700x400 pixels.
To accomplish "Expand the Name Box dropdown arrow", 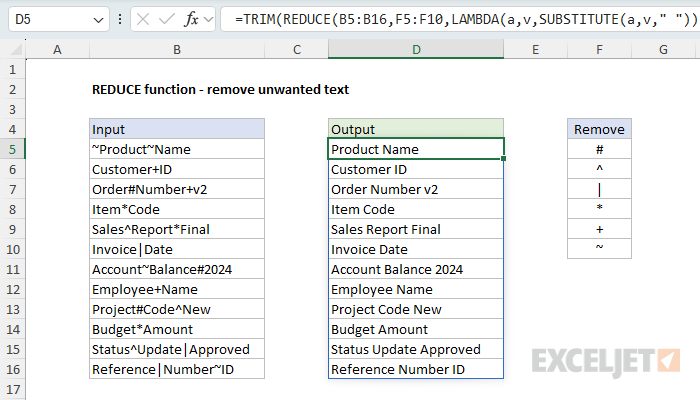I will point(98,20).
